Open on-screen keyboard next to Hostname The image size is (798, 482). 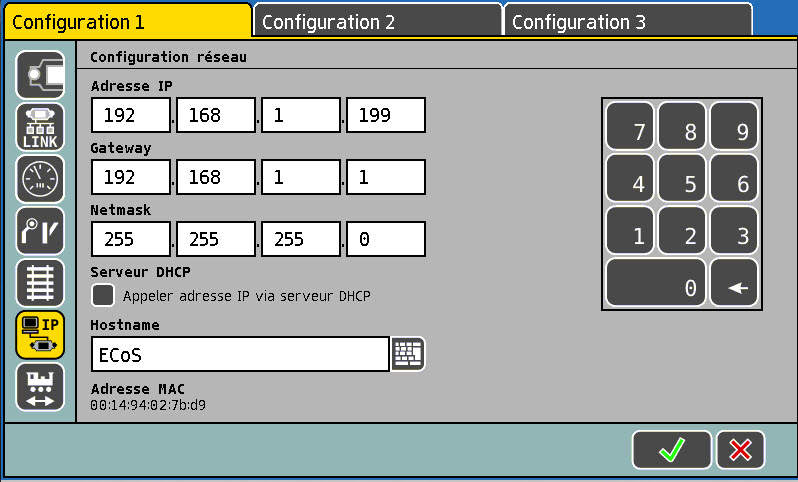tap(408, 354)
